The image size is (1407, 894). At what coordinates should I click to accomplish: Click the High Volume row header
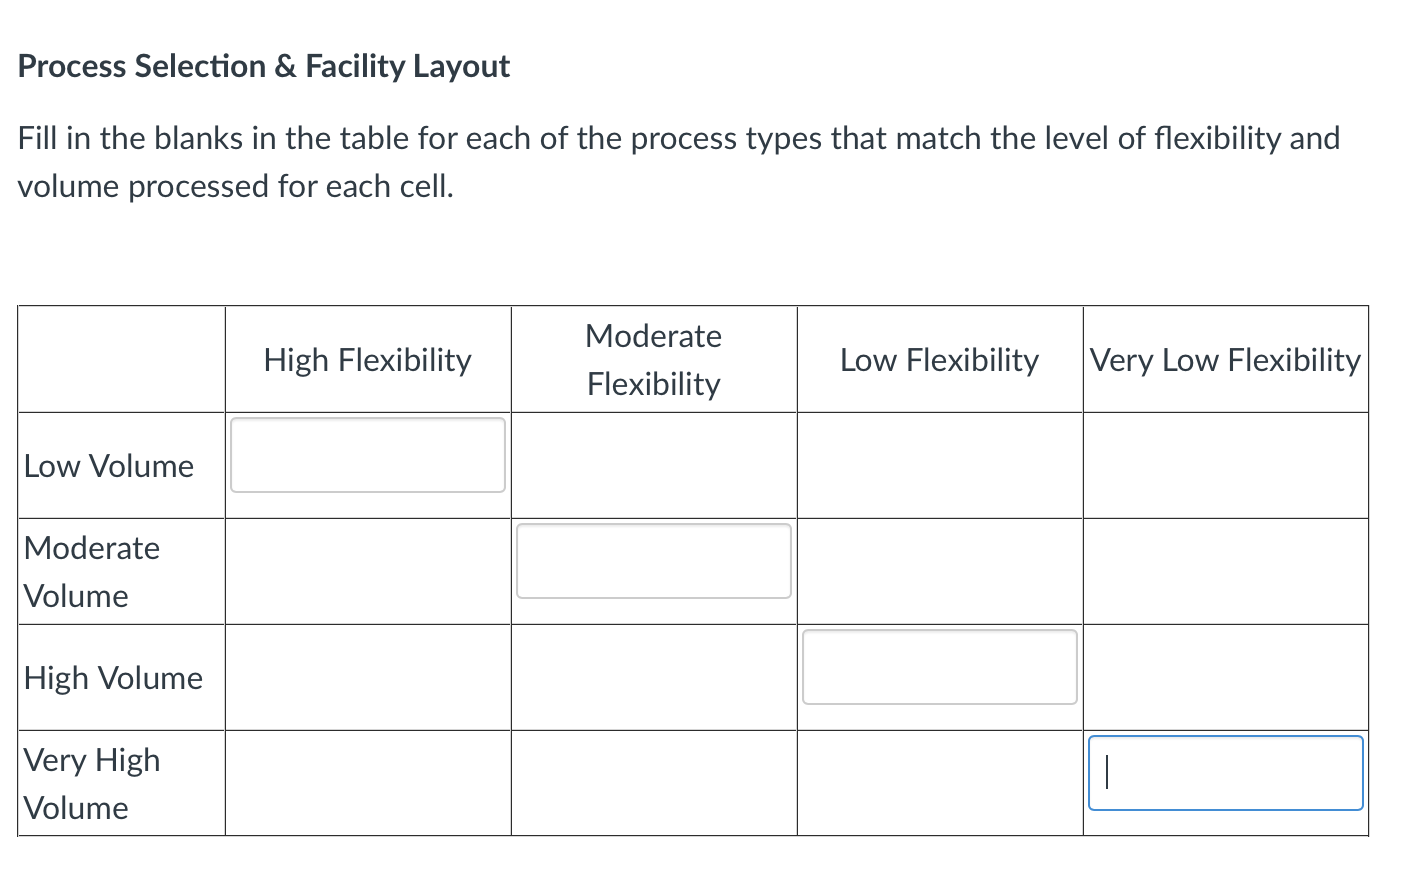[x=113, y=677]
